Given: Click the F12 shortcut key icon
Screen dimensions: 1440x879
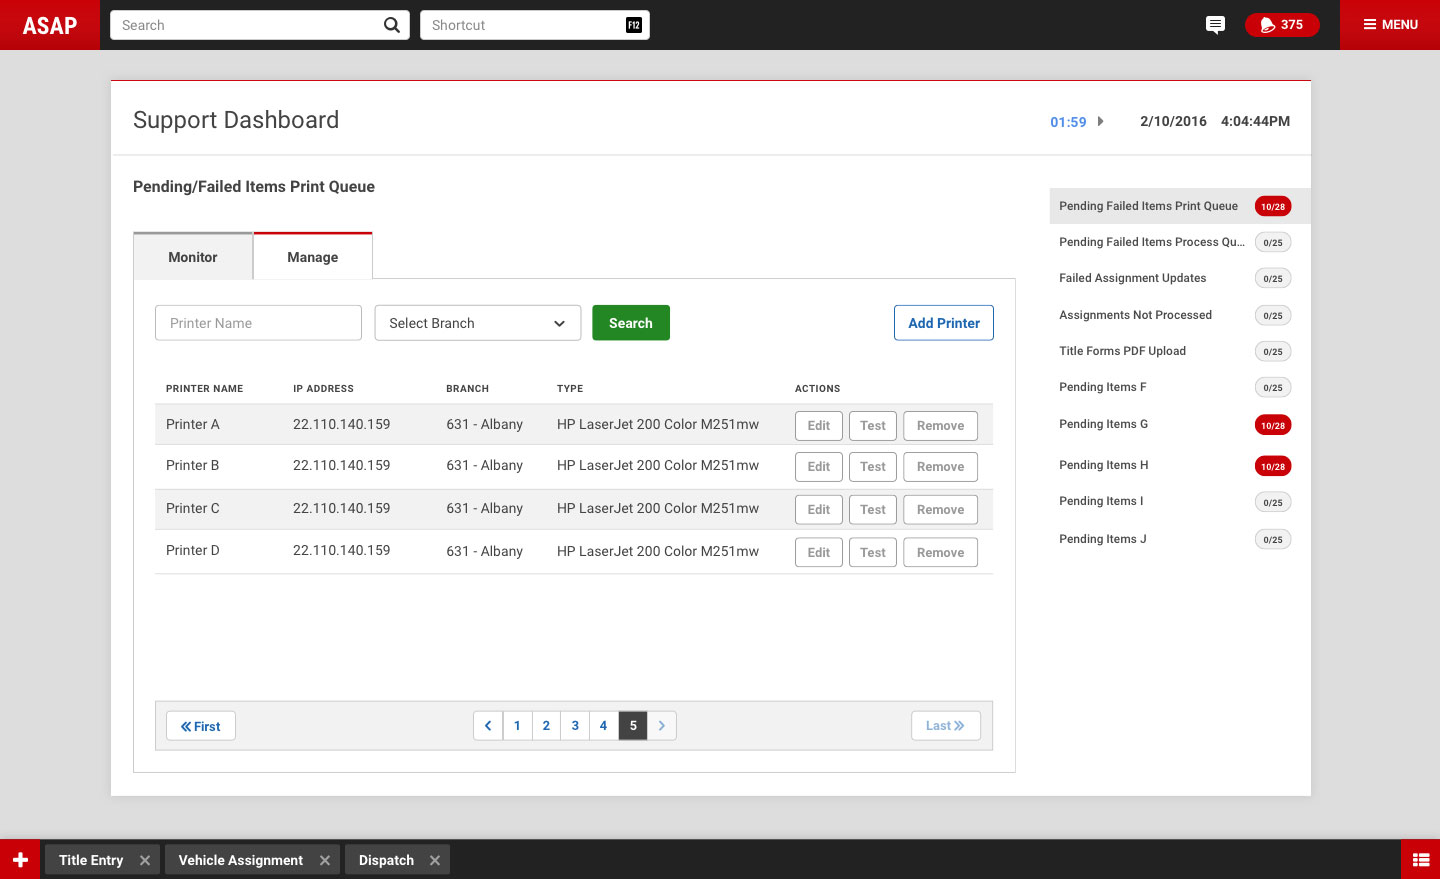Looking at the screenshot, I should coord(633,25).
